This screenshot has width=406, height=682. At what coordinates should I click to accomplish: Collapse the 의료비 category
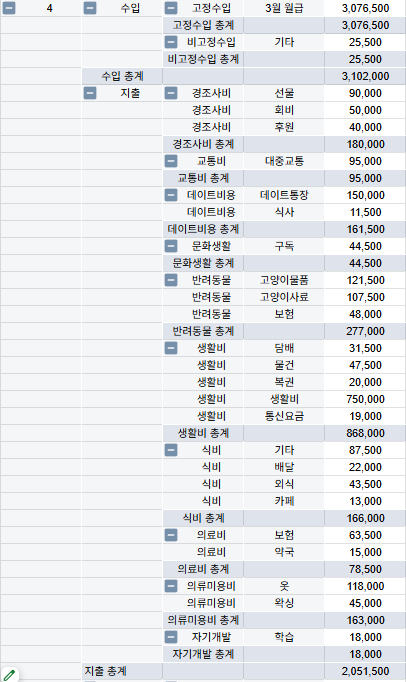pyautogui.click(x=171, y=535)
